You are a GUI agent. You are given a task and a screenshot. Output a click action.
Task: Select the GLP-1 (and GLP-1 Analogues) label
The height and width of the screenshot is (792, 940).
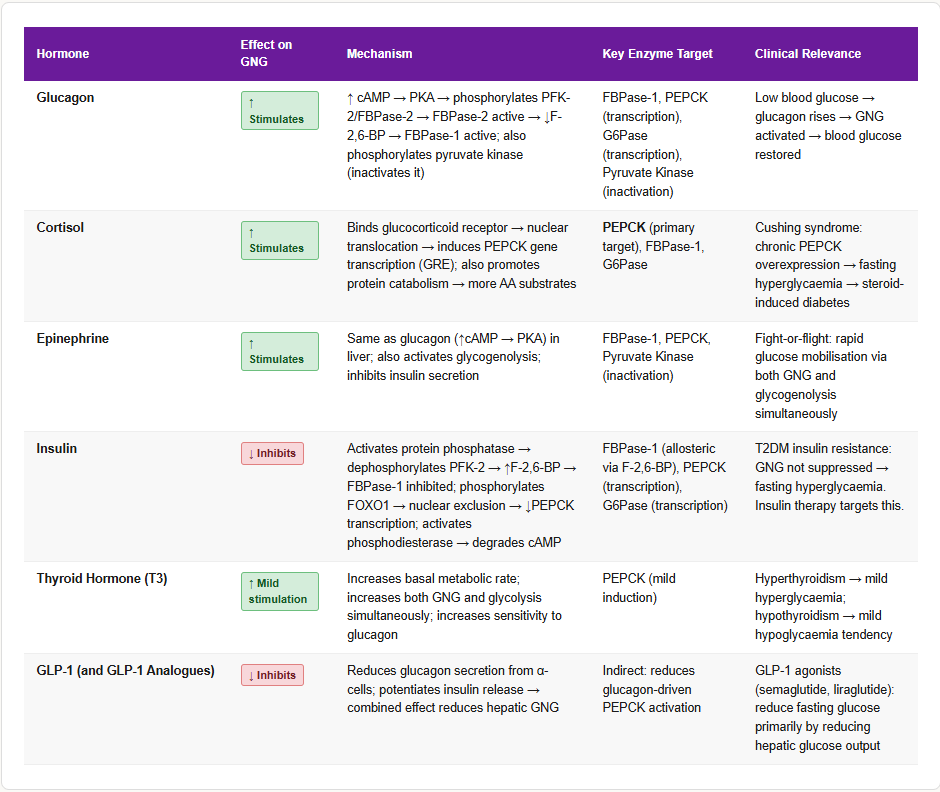(x=125, y=671)
